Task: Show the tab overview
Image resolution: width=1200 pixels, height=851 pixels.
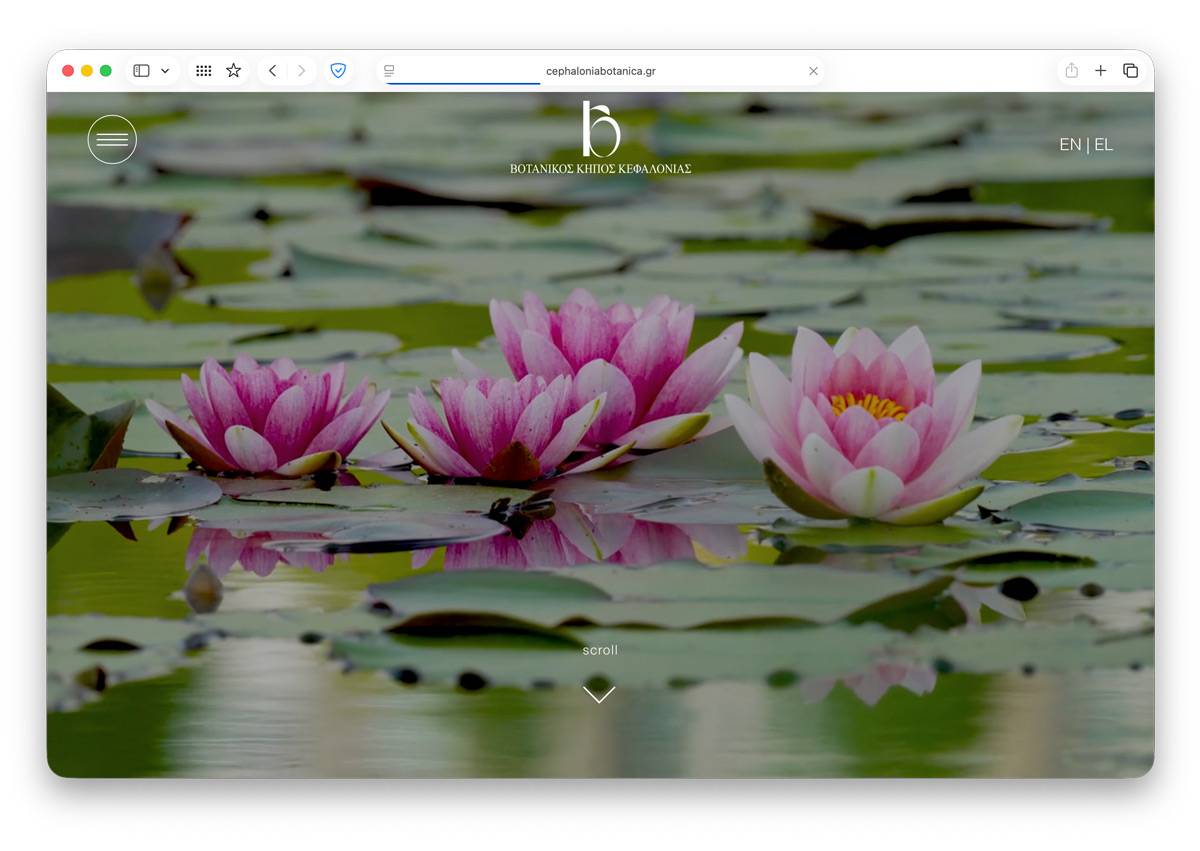Action: point(1130,71)
